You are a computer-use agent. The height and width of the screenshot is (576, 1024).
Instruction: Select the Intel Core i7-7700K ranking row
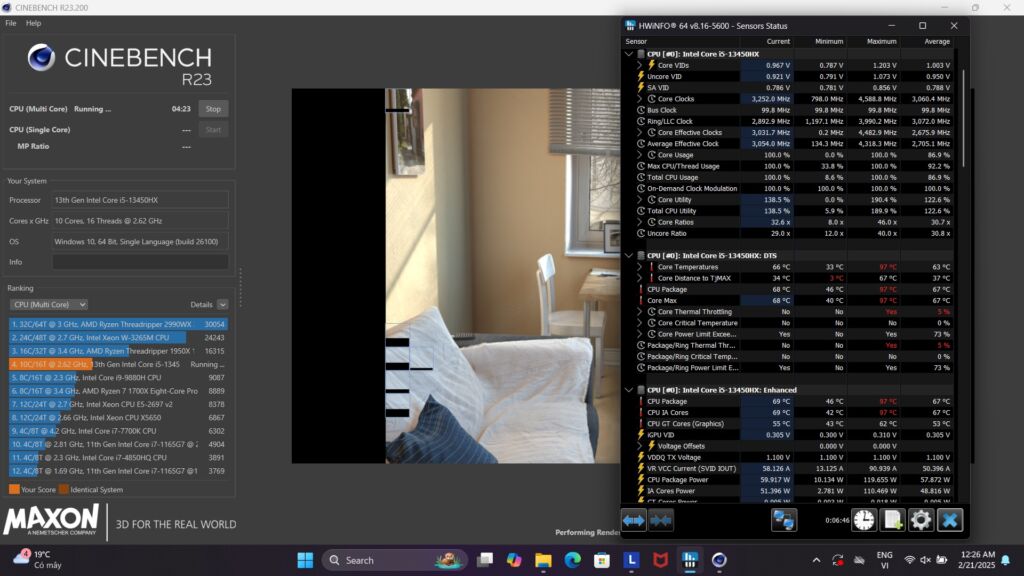118,431
